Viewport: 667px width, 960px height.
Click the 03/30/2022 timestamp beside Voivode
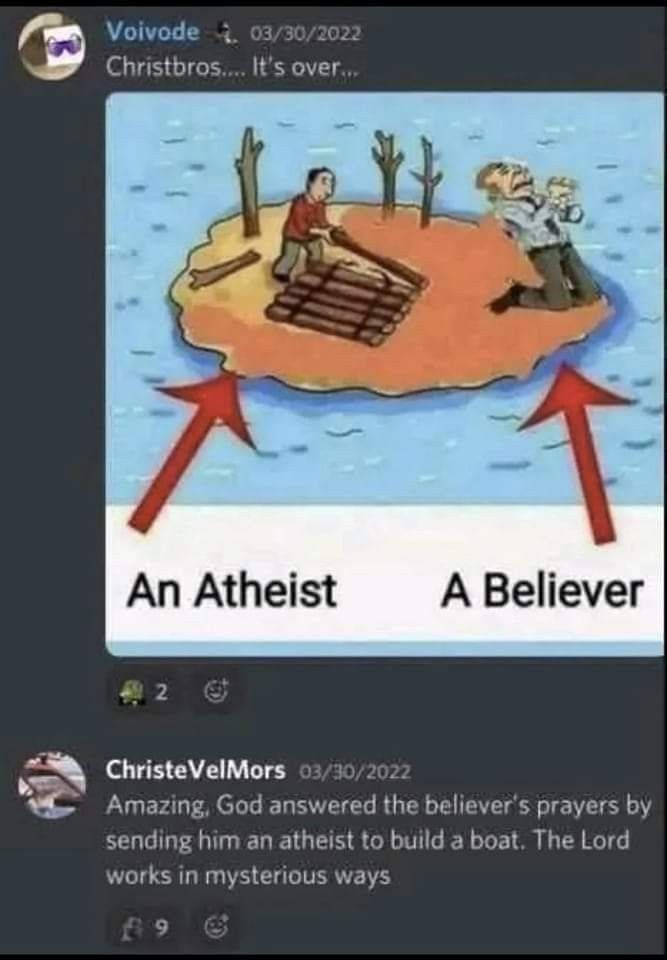pos(306,32)
